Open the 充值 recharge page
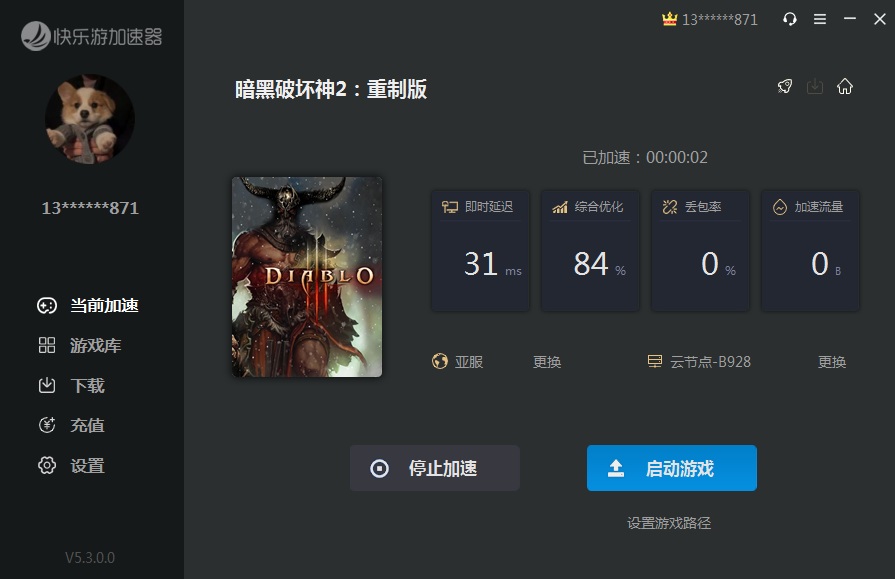895x579 pixels. click(x=71, y=425)
